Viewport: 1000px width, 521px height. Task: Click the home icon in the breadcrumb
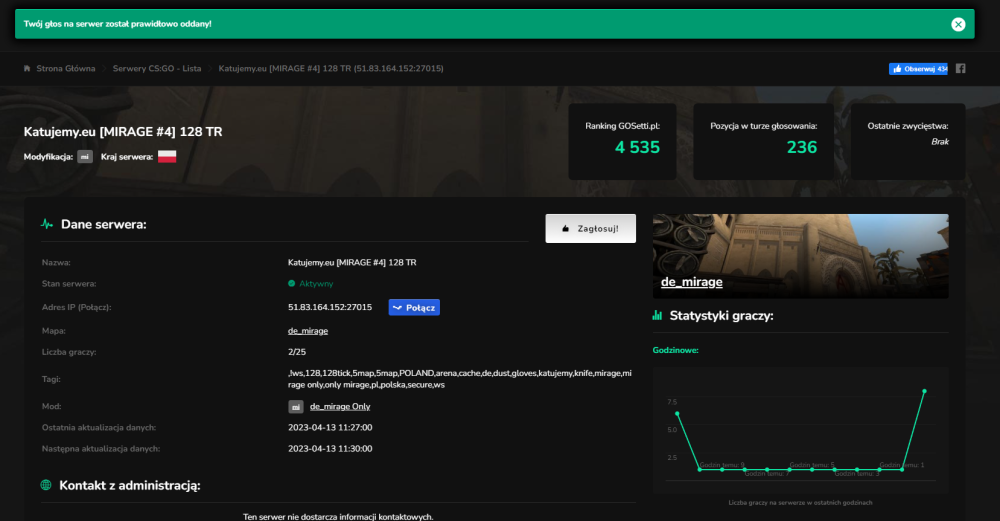pyautogui.click(x=27, y=68)
